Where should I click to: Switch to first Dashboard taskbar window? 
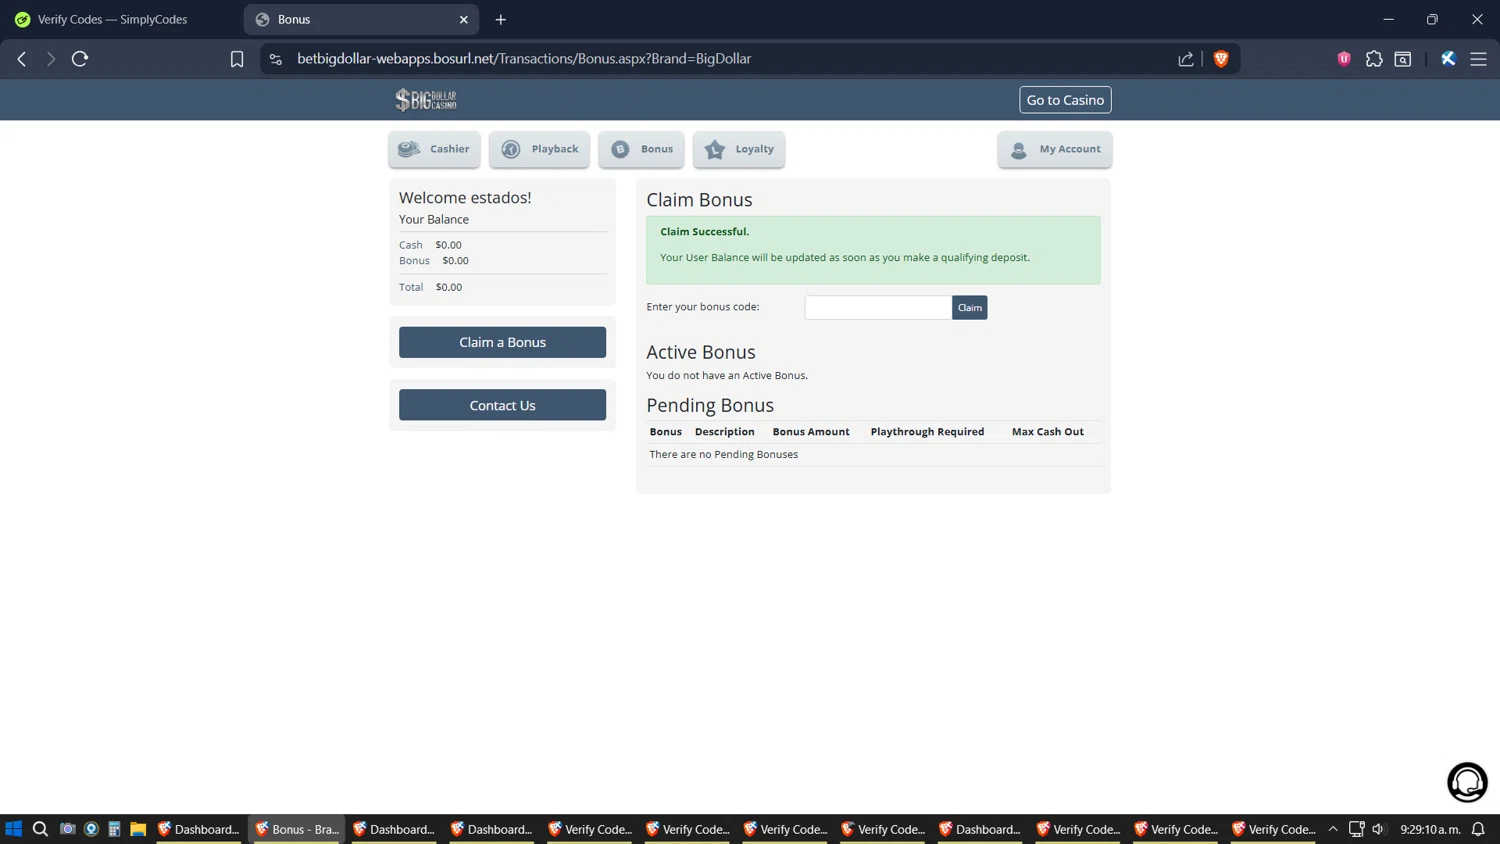pos(199,829)
